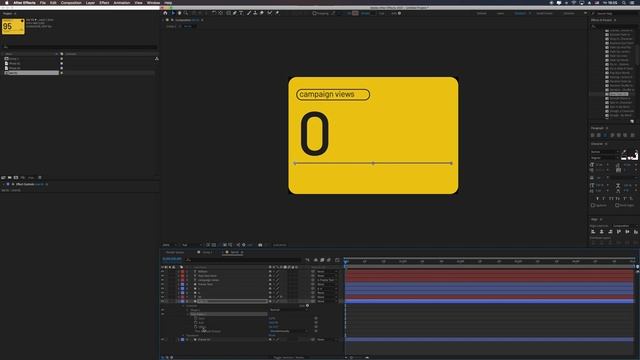Select the Pen tool
This screenshot has height=360, width=640.
coord(235,13)
